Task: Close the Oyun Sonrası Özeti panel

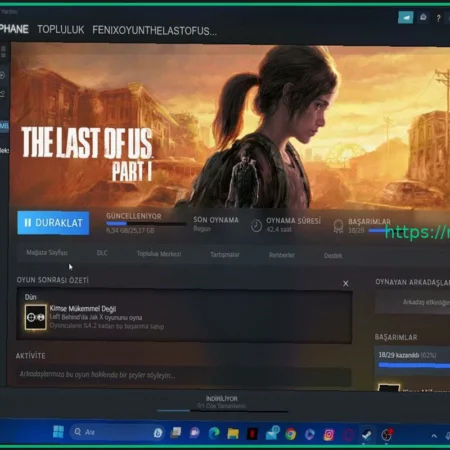Action: point(346,283)
